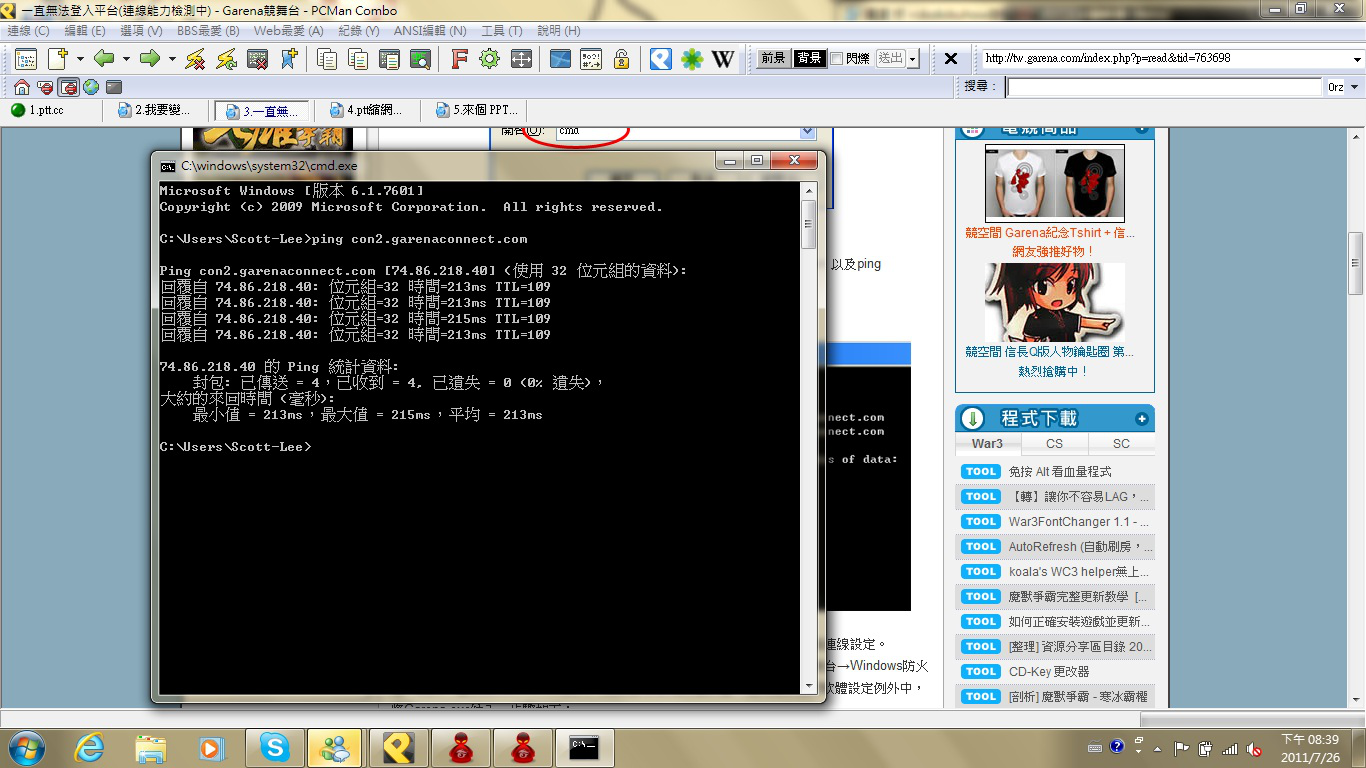The width and height of the screenshot is (1366, 768).
Task: Click the green ICQ flower icon
Action: pos(692,59)
